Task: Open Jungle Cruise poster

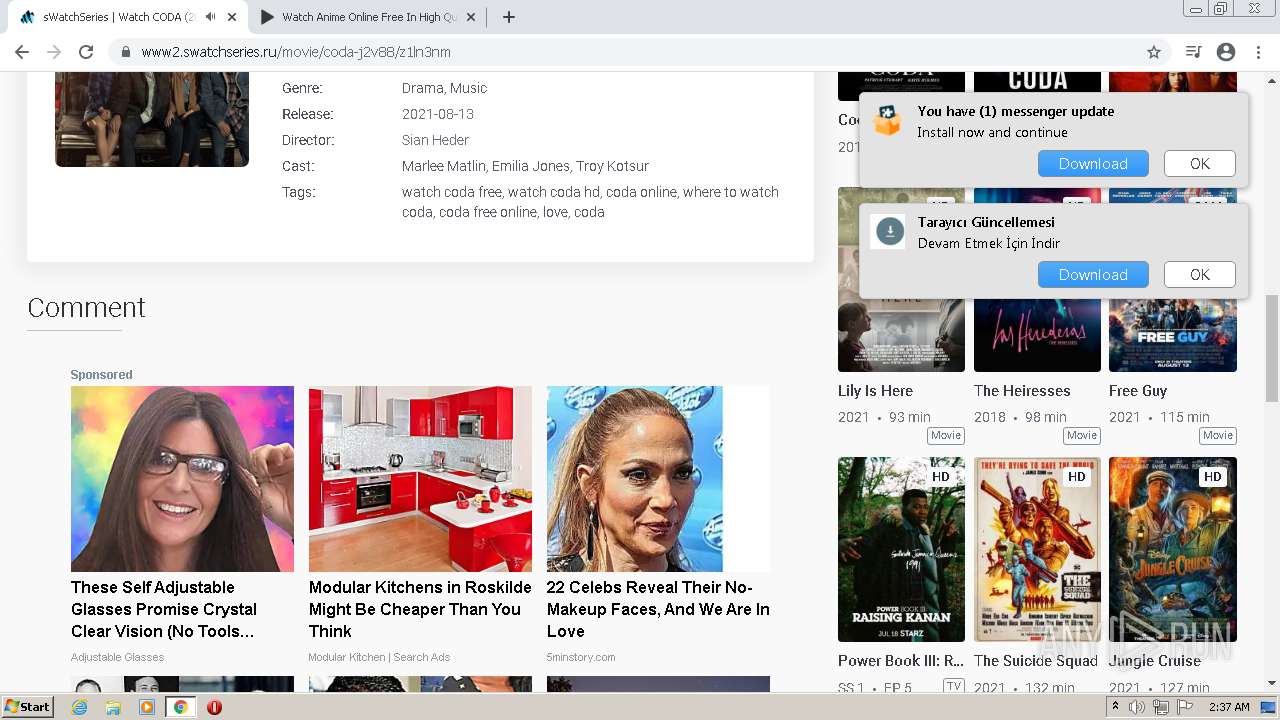Action: (x=1173, y=549)
